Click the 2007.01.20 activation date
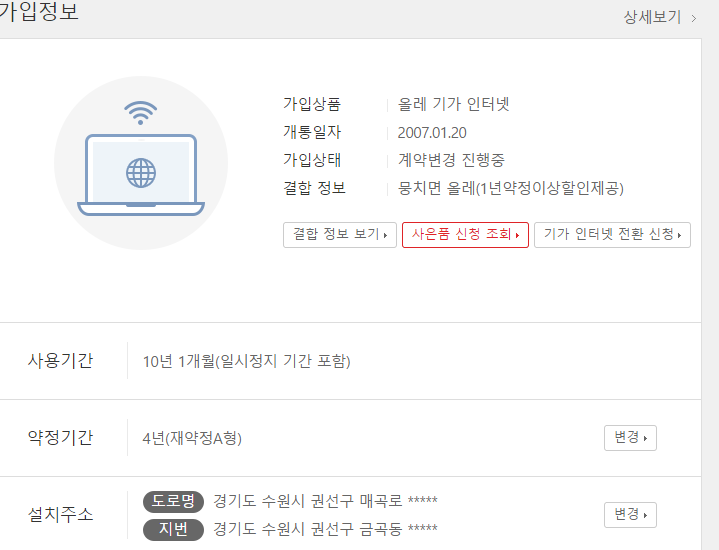The width and height of the screenshot is (719, 550). (432, 132)
